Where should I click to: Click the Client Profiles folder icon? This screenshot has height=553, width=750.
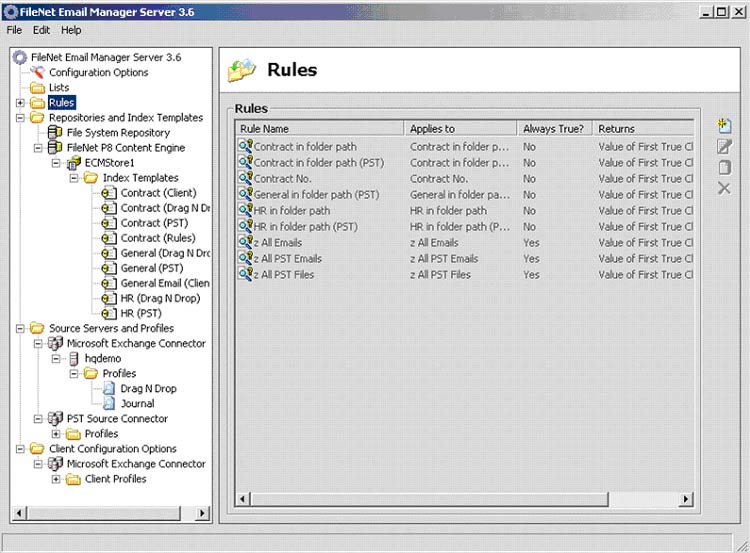pyautogui.click(x=73, y=479)
